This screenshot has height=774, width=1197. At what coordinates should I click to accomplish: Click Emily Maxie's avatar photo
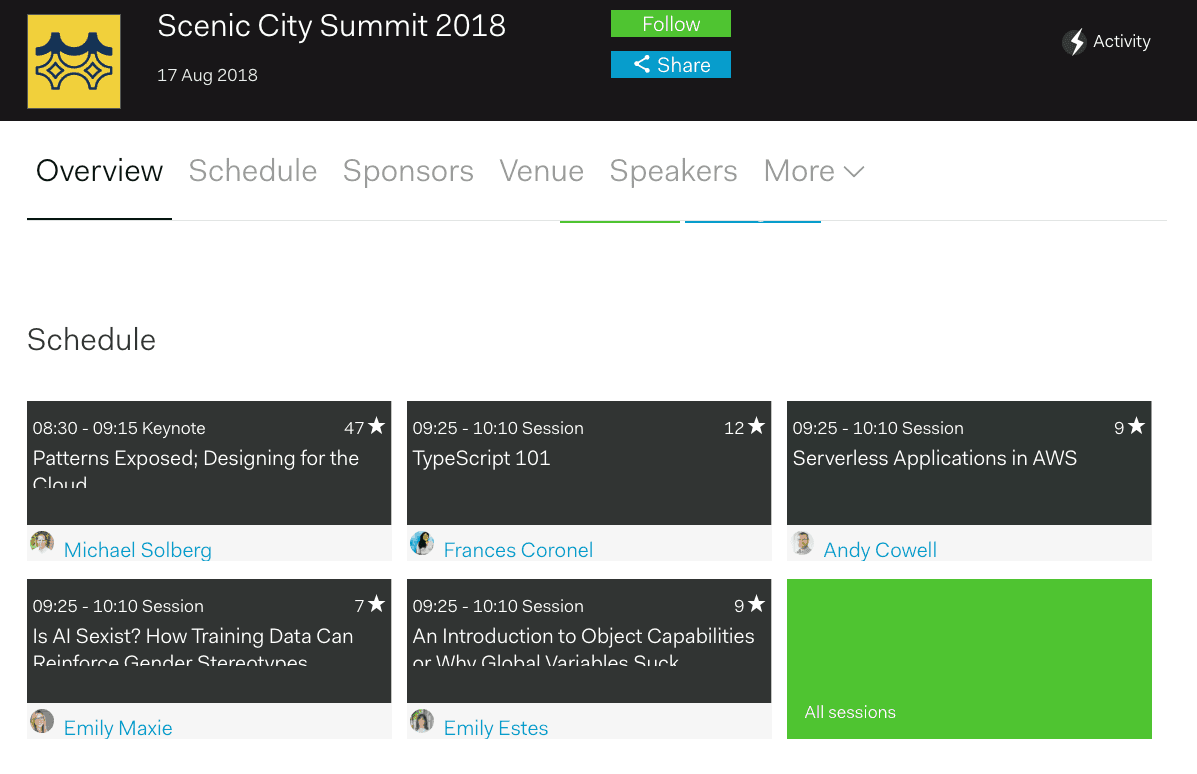tap(42, 721)
